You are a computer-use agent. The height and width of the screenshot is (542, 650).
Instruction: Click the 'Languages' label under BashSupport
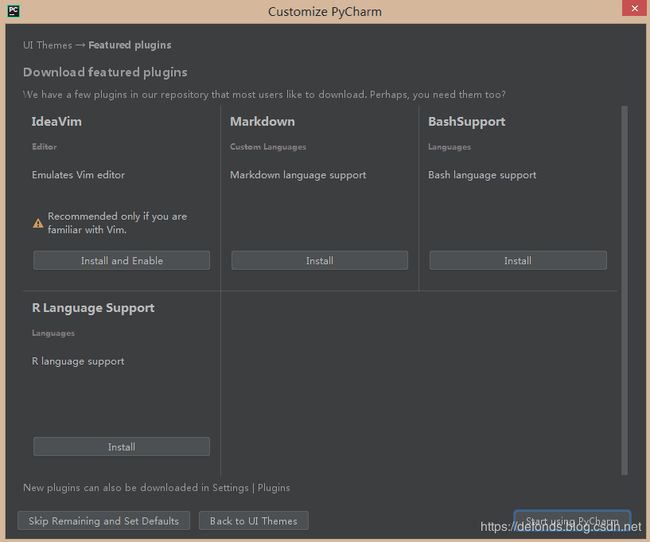pyautogui.click(x=449, y=147)
